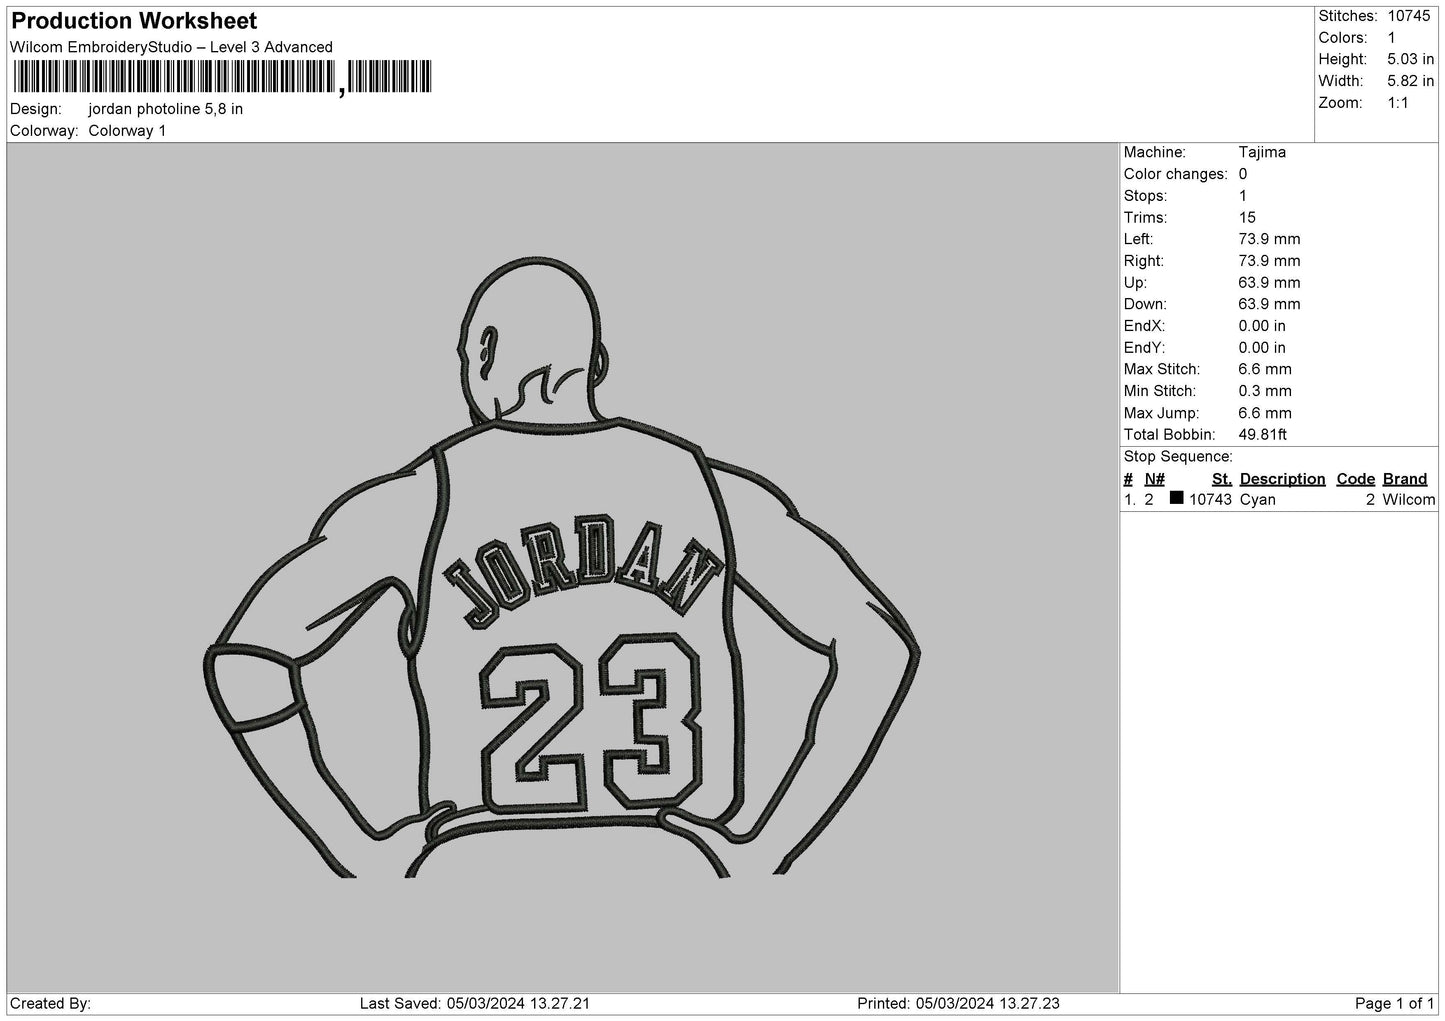Click the Stitches count 10745
1445x1021 pixels.
[1409, 16]
